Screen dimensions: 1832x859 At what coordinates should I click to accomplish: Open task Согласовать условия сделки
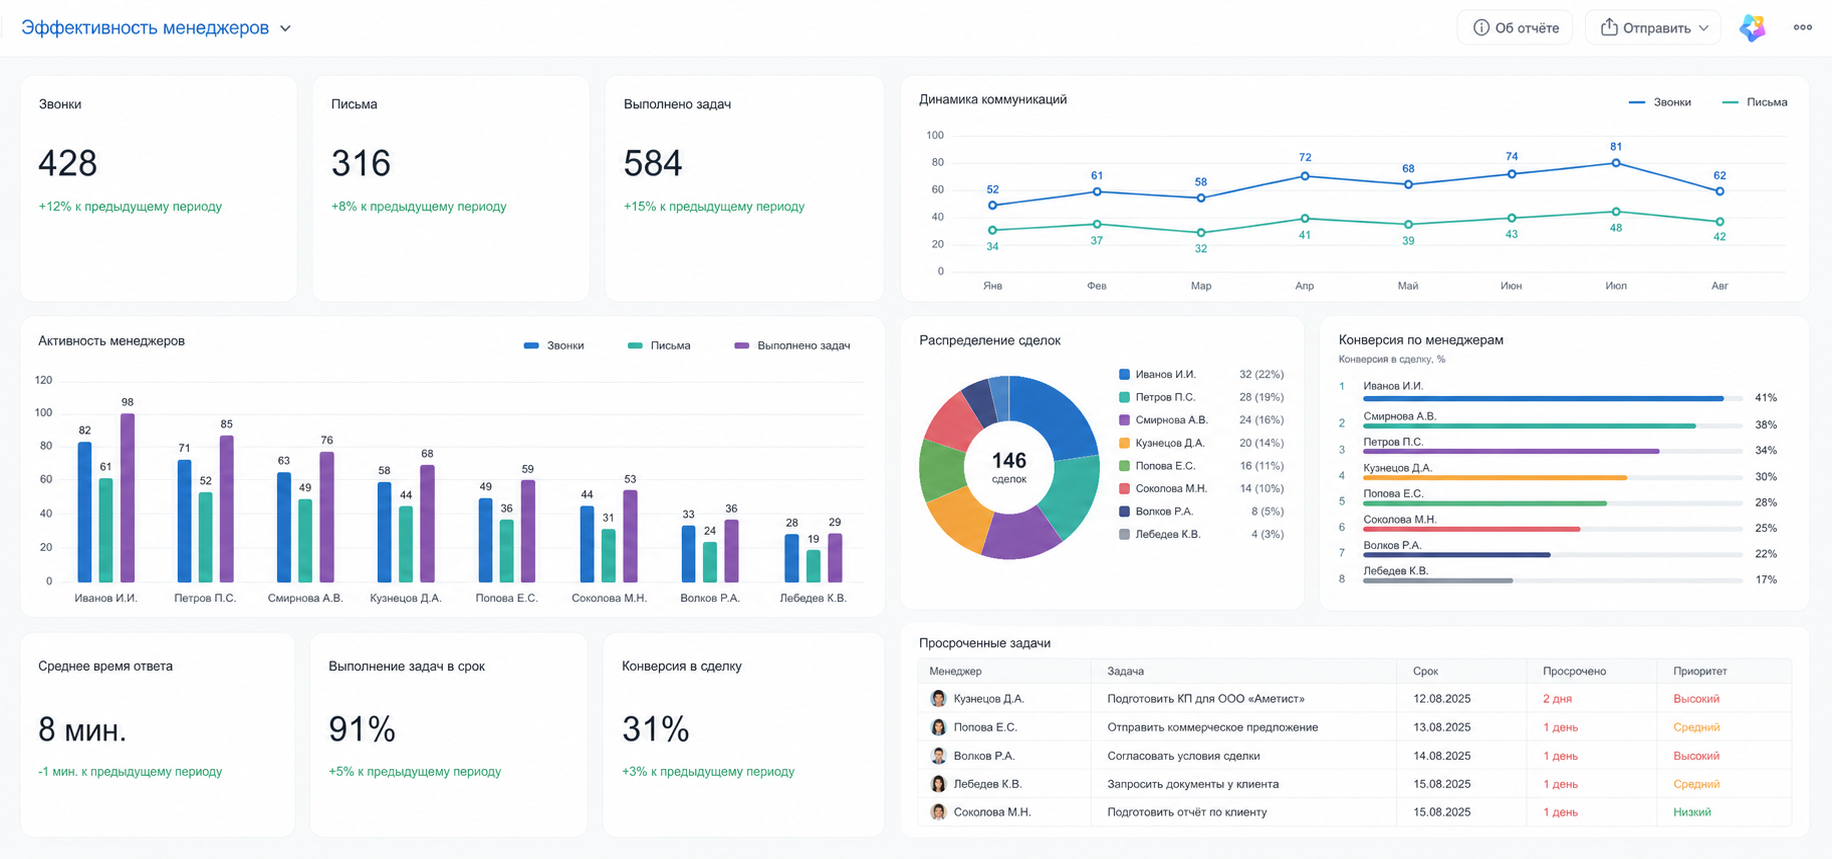coord(1183,756)
